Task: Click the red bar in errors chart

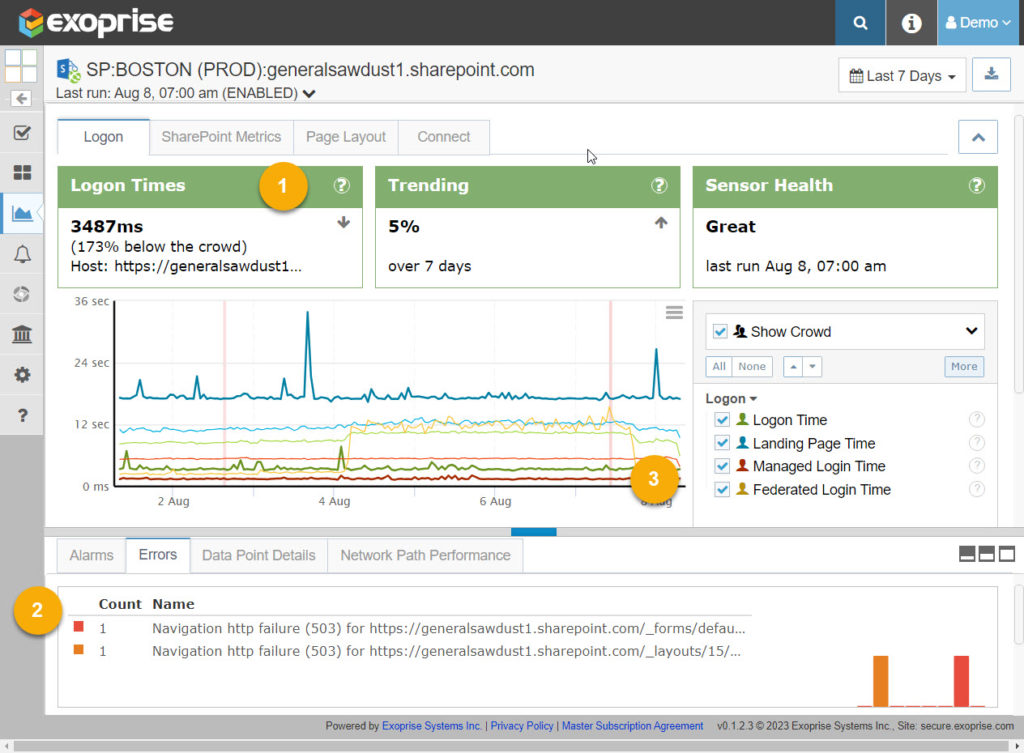Action: click(x=961, y=681)
